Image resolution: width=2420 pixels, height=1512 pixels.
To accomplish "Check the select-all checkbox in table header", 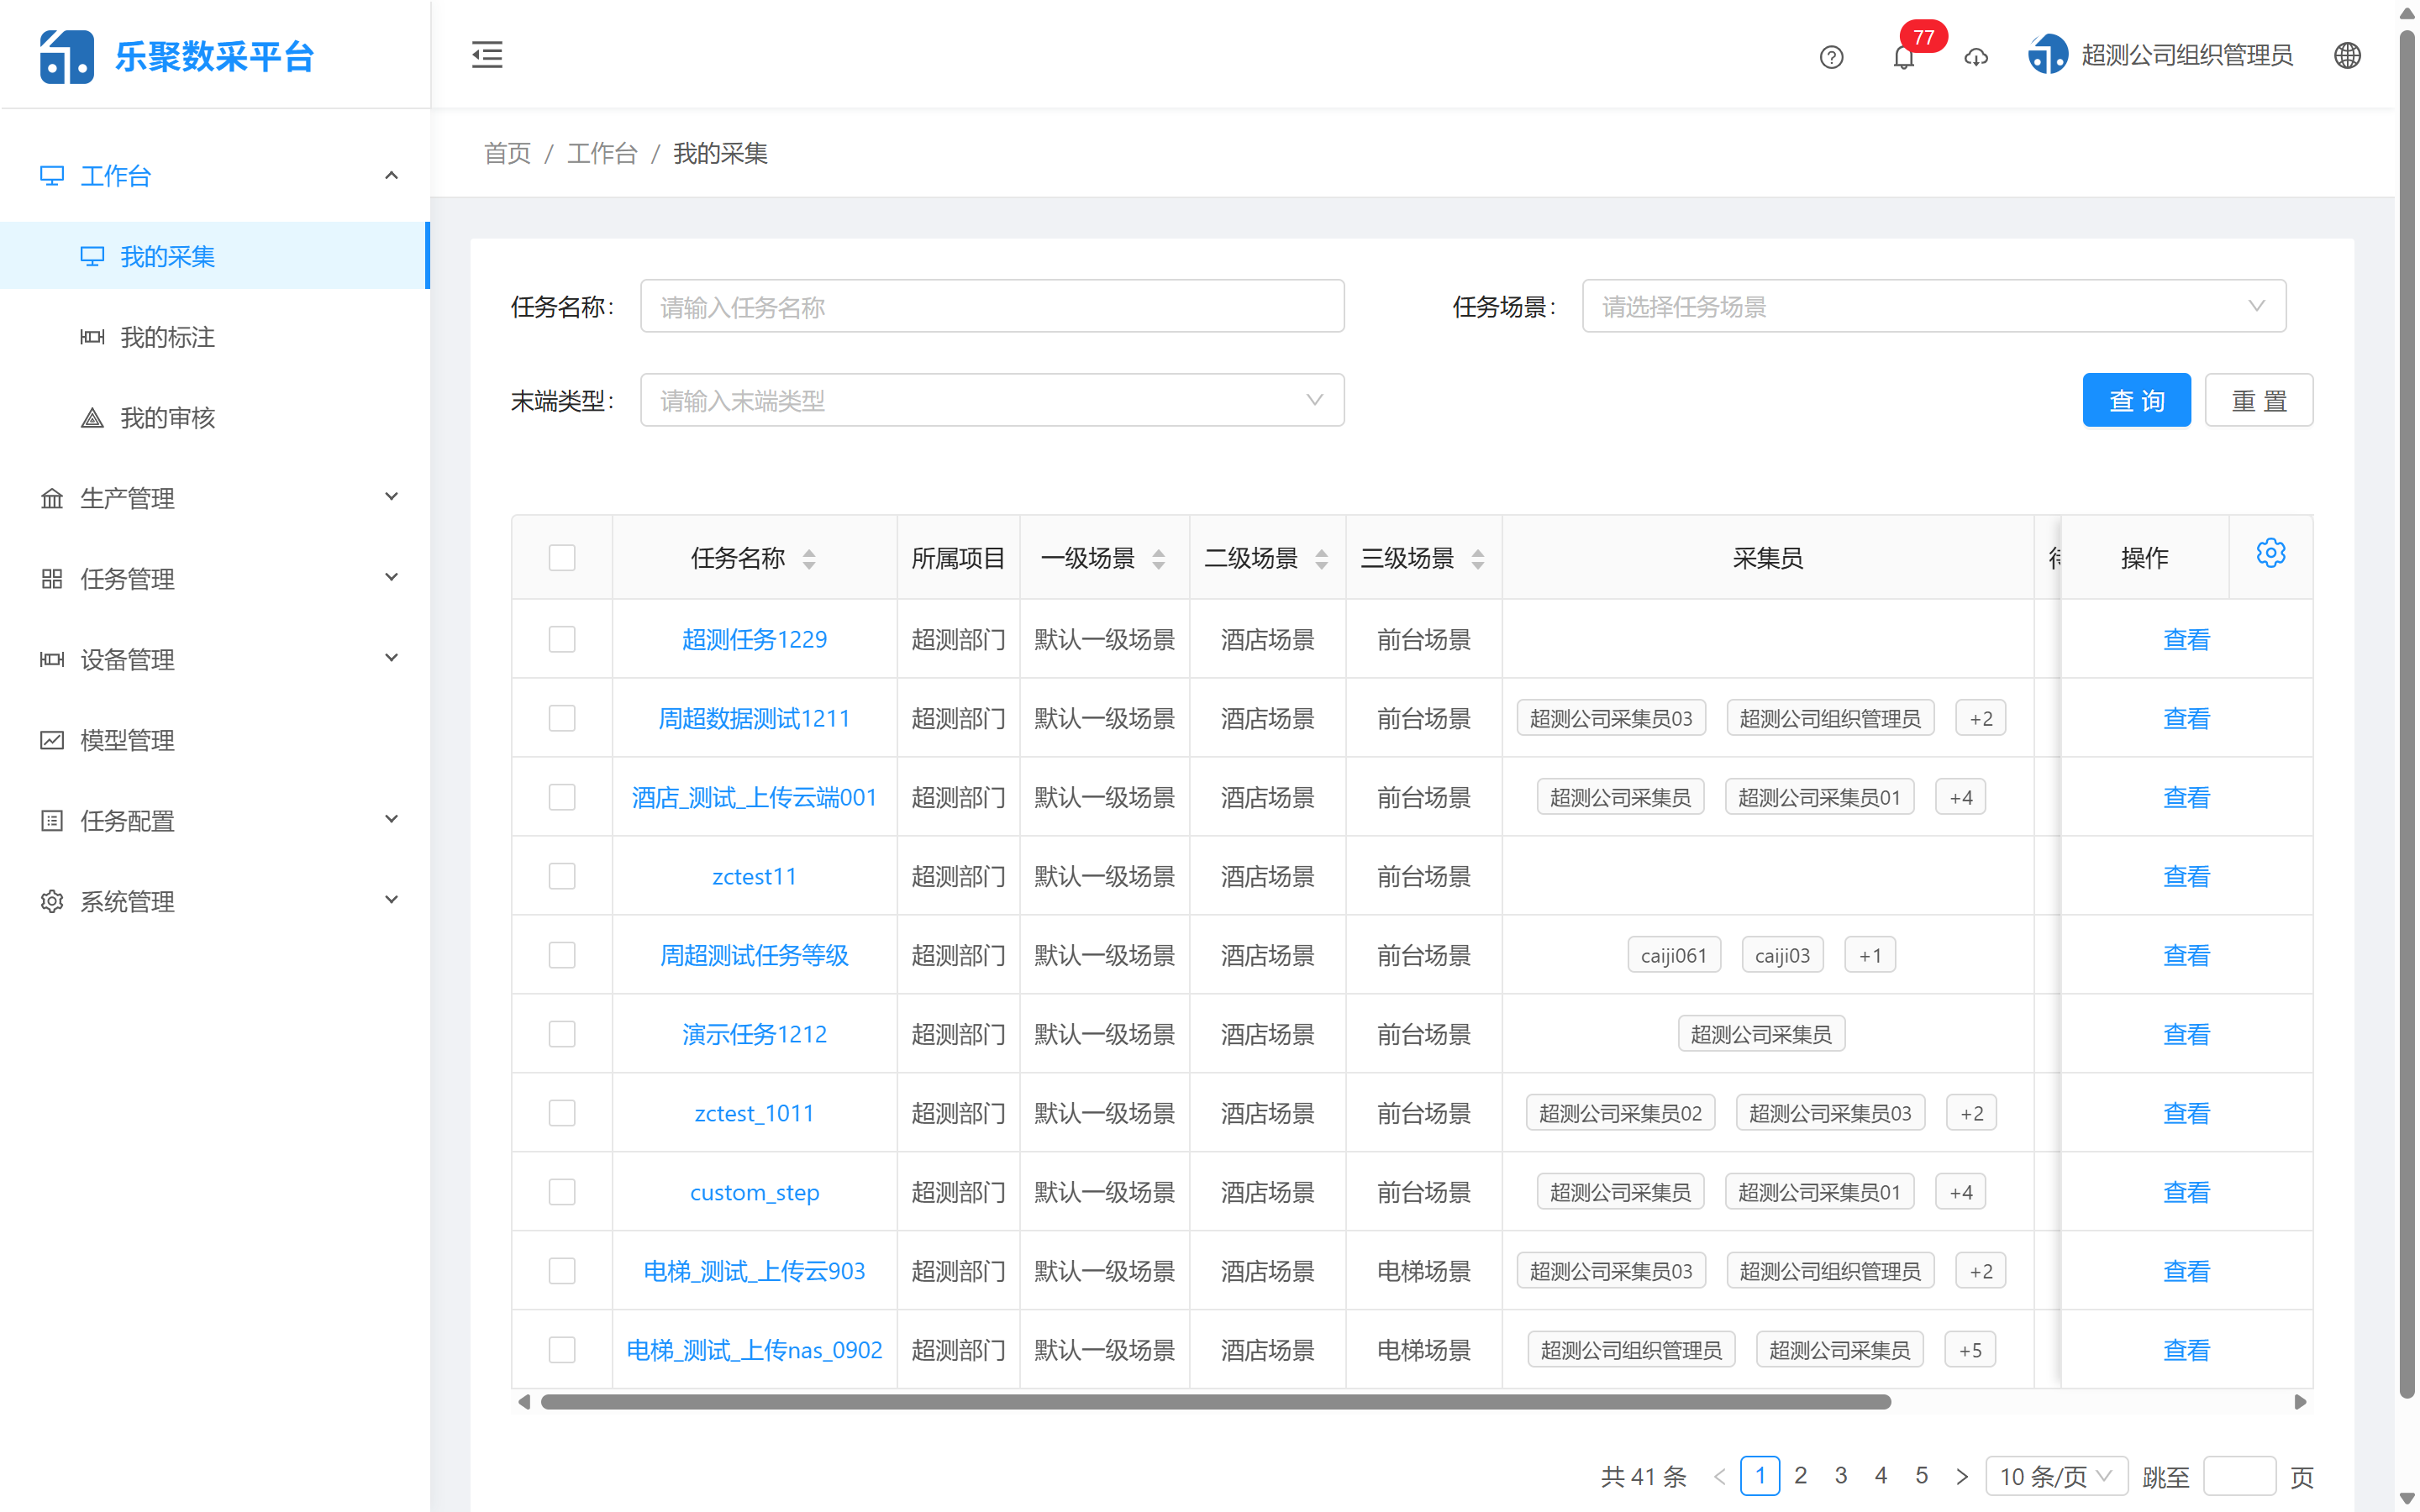I will point(562,557).
